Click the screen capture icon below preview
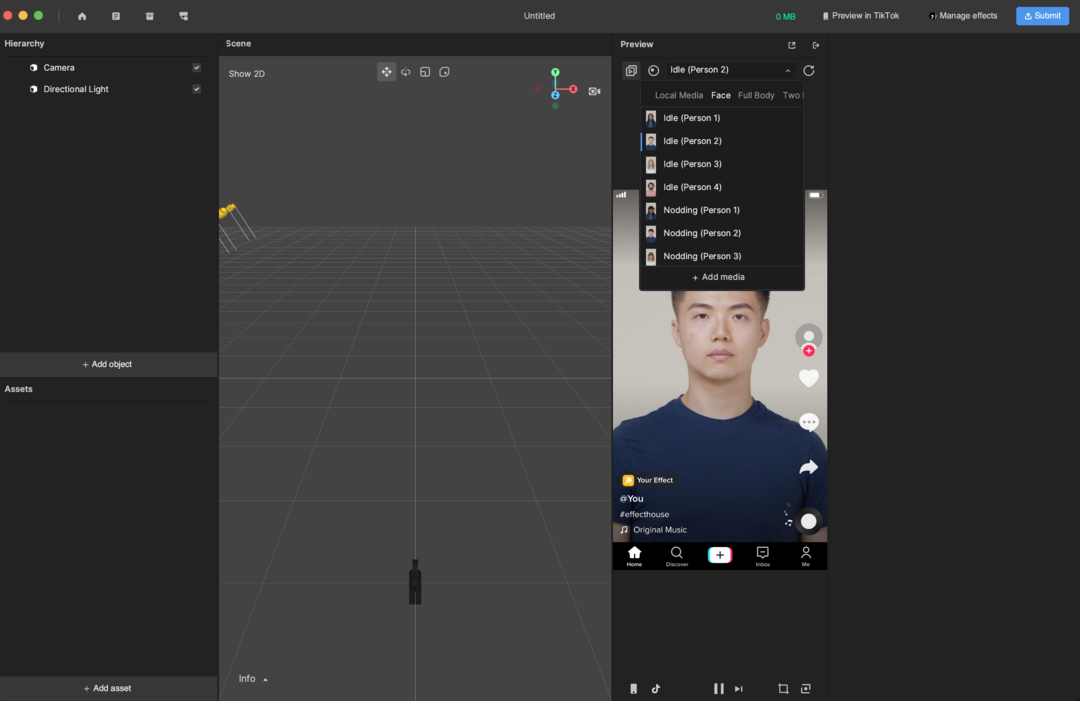Screen dimensions: 1080x701 [806, 689]
